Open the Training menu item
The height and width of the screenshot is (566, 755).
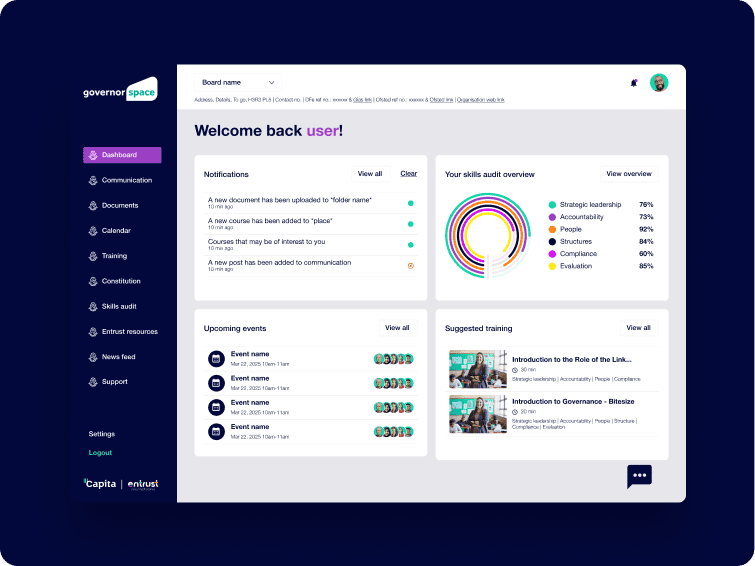tap(114, 256)
